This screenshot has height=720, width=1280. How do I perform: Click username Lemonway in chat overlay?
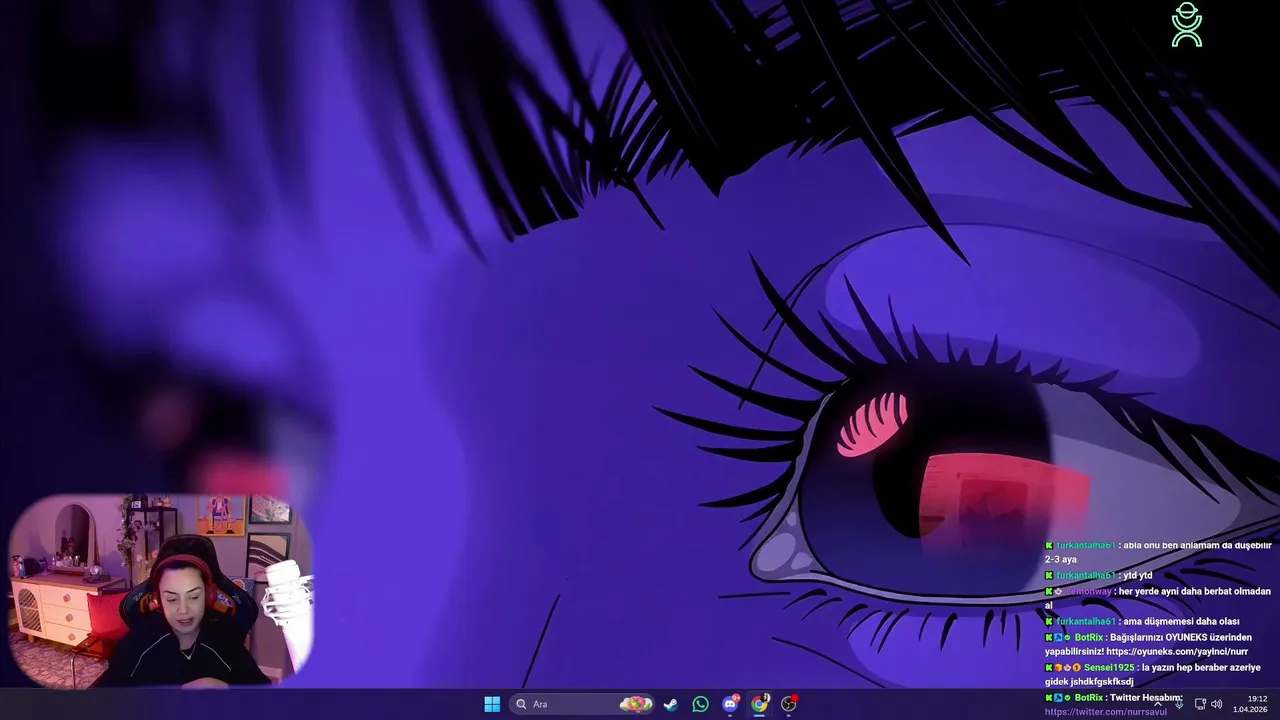1088,591
